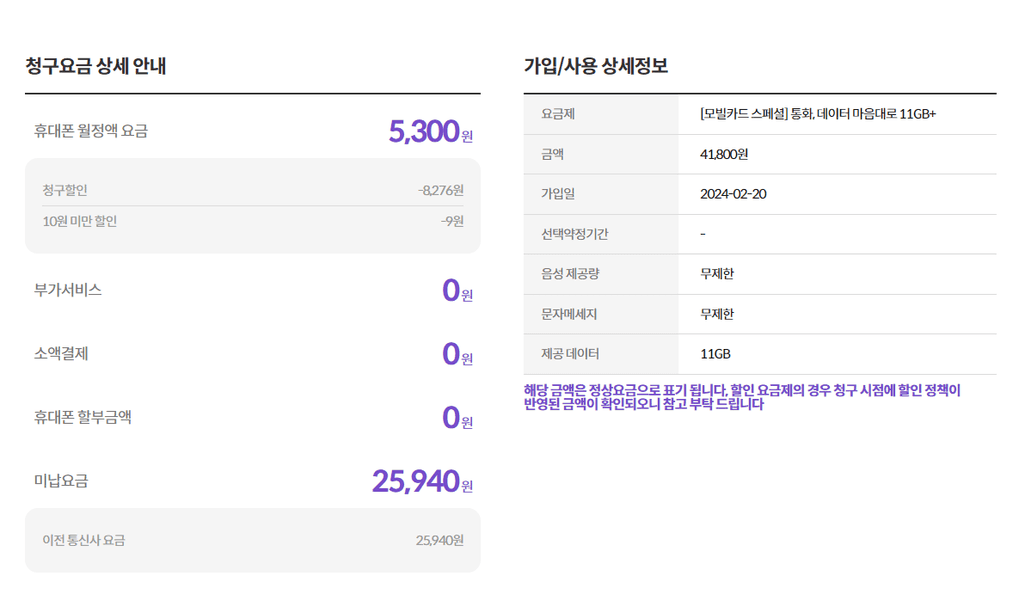Image resolution: width=1025 pixels, height=612 pixels.
Task: Click the 41,800원 plan price value
Action: 724,154
